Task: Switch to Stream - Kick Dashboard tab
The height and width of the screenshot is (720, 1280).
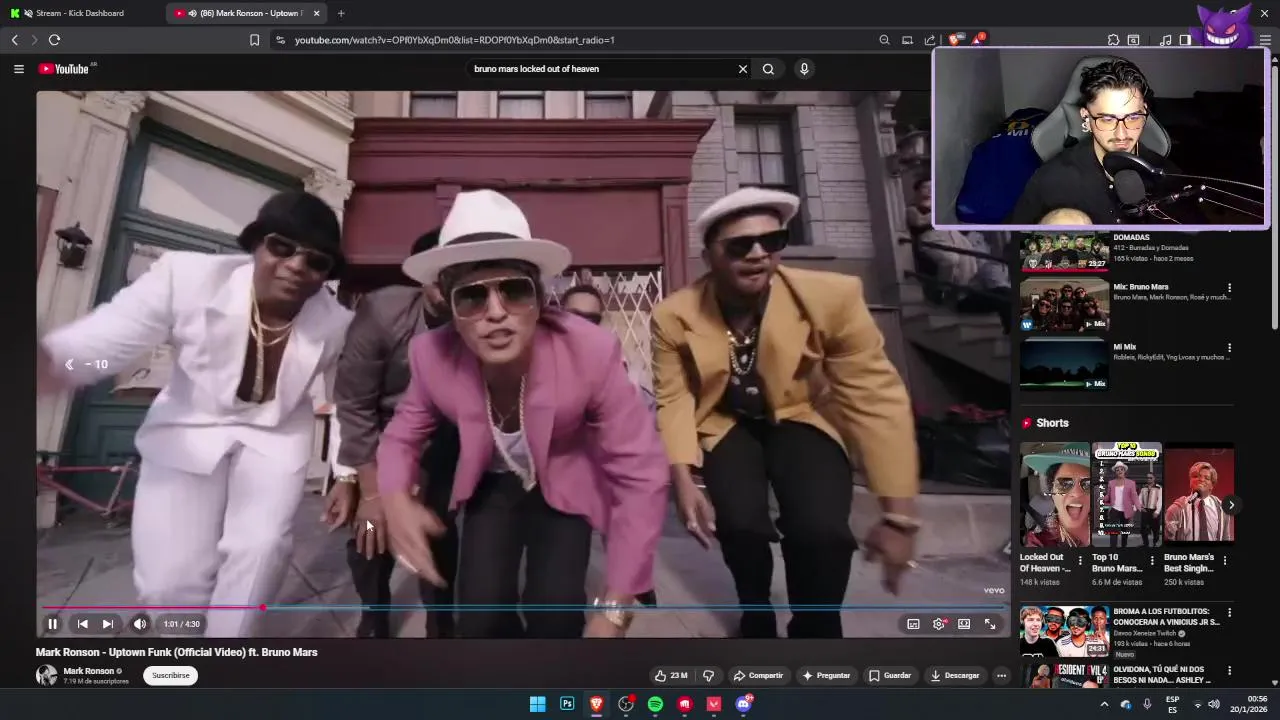Action: click(x=80, y=13)
